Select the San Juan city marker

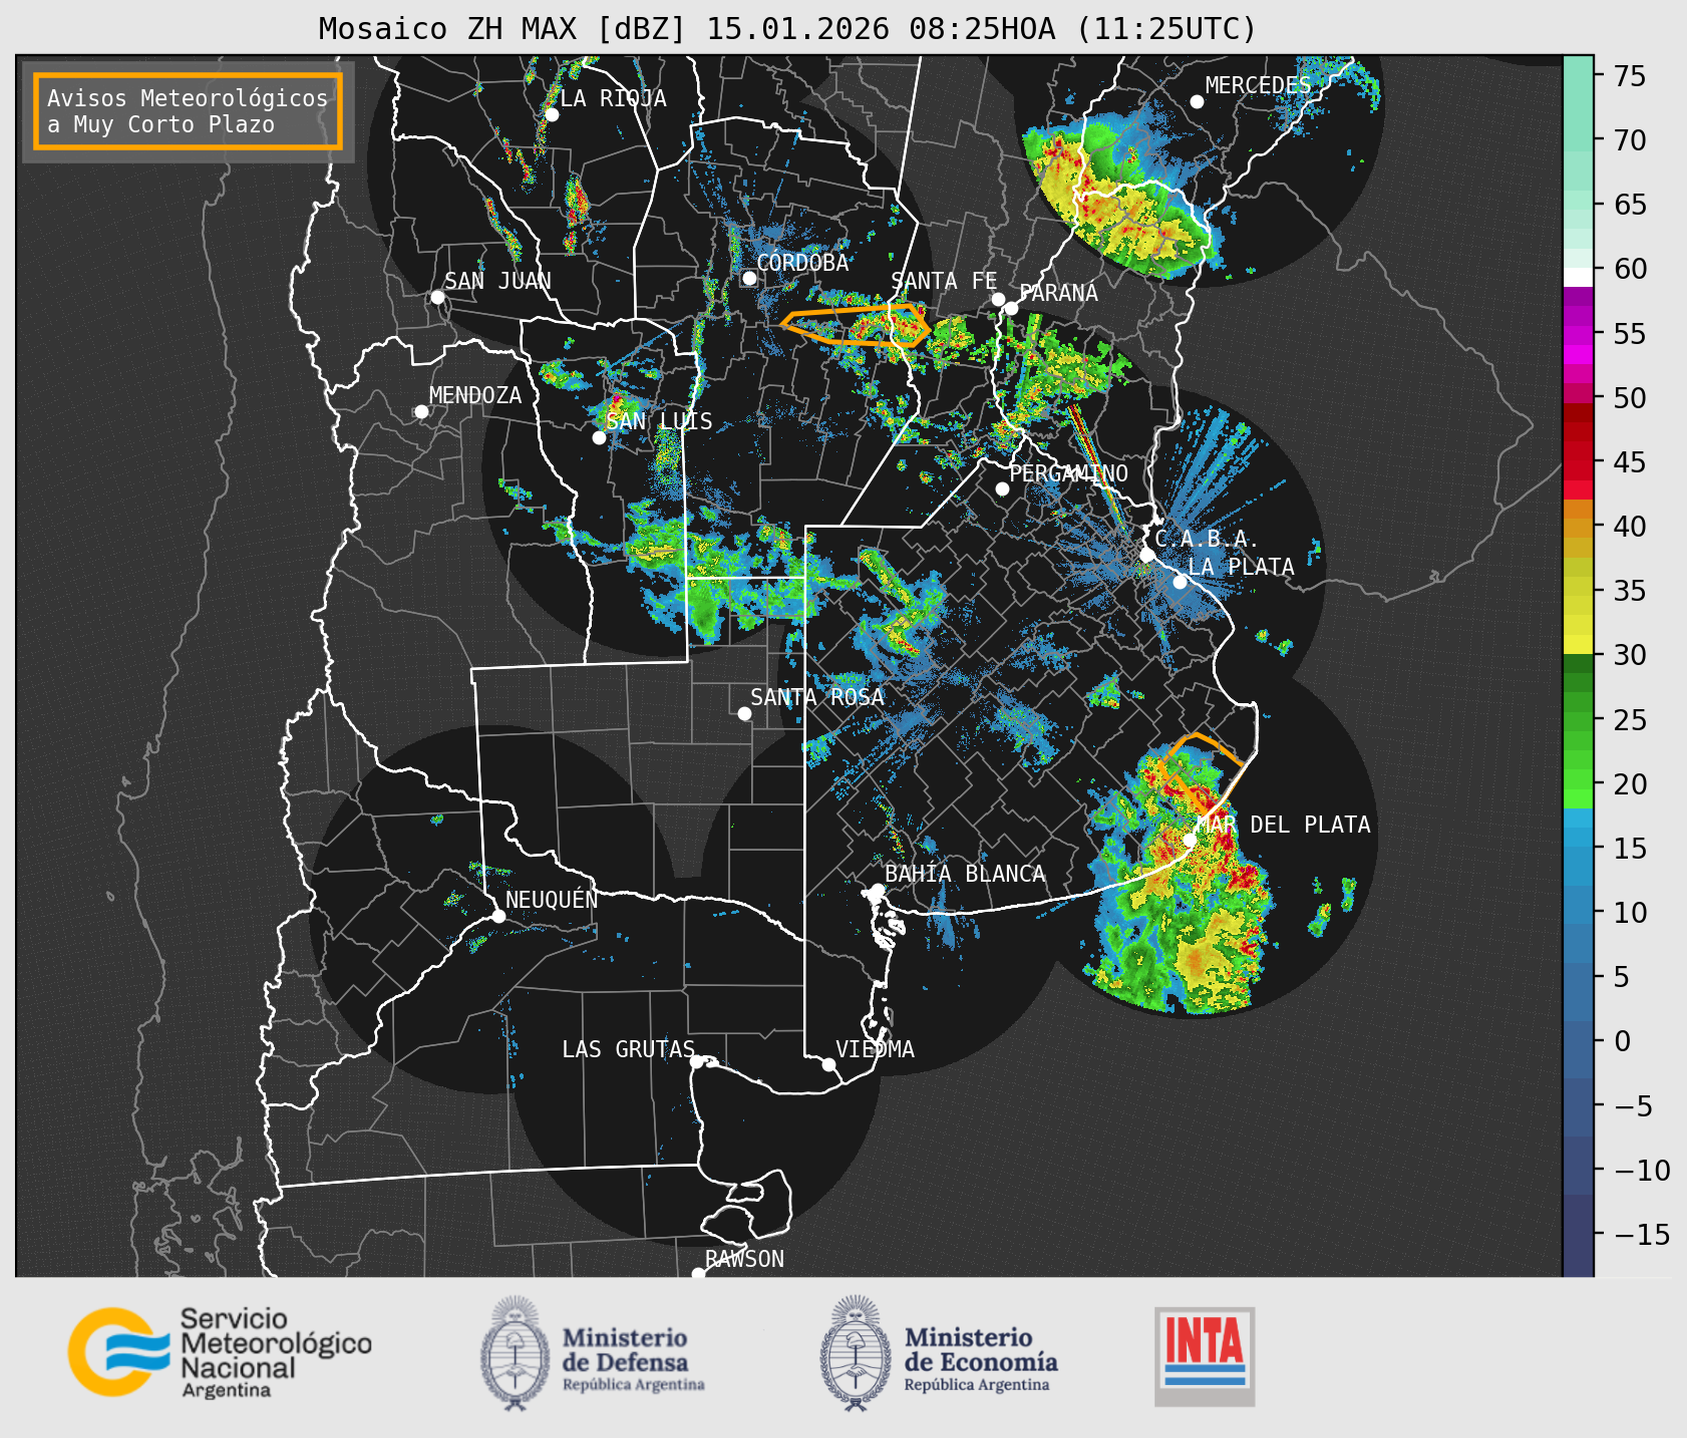pos(437,297)
